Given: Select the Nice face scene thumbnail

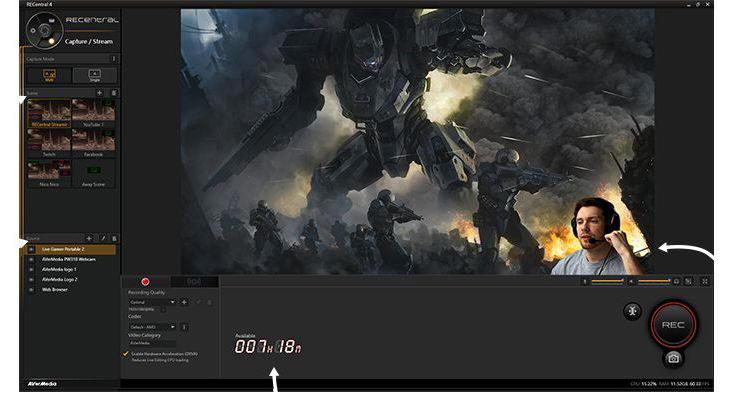Looking at the screenshot, I should click(49, 173).
